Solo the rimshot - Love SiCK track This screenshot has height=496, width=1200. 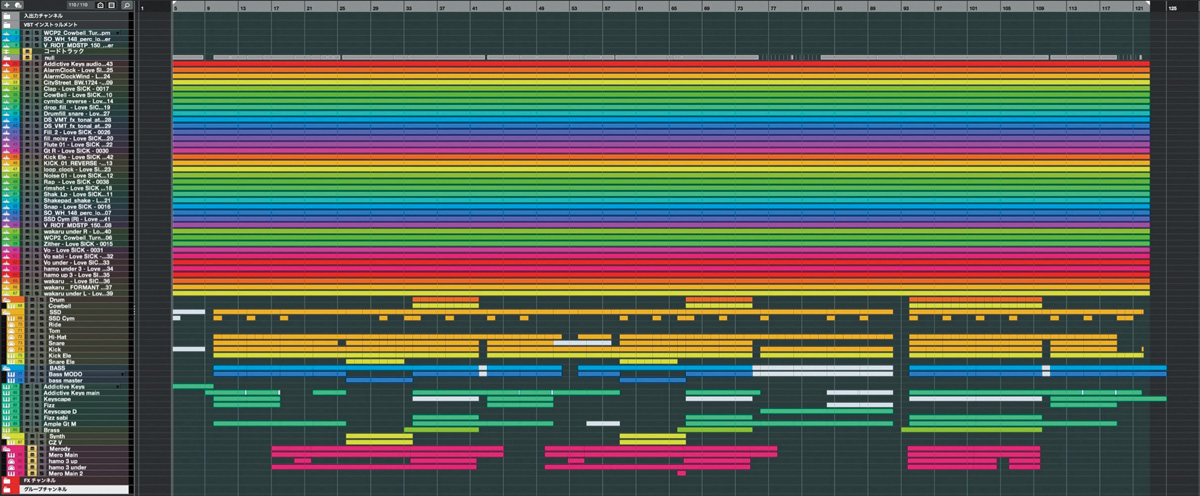point(37,187)
